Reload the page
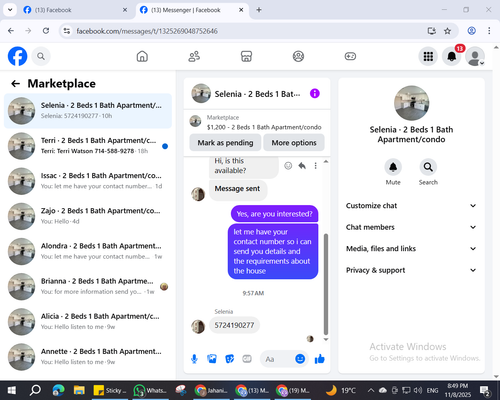This screenshot has height=400, width=500. pyautogui.click(x=46, y=31)
